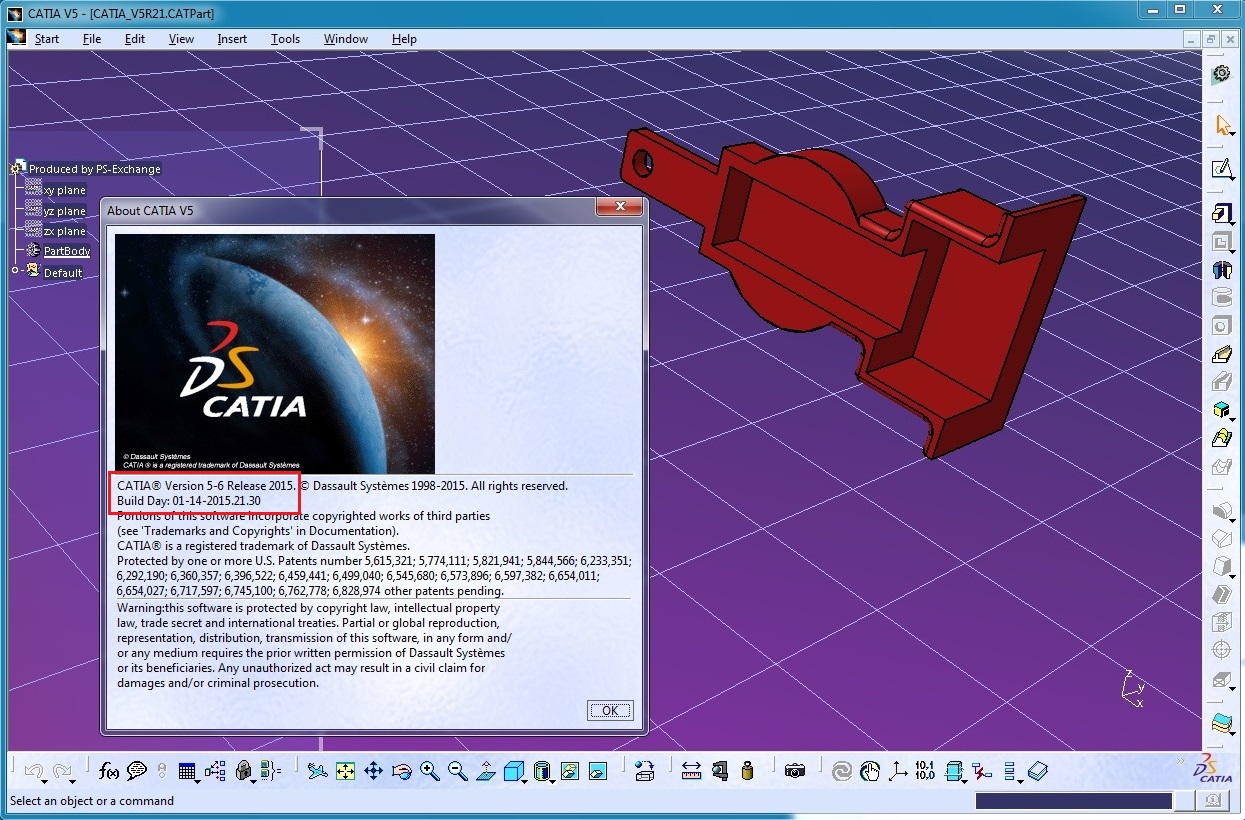The height and width of the screenshot is (820, 1245).
Task: Activate the Pan view tool
Action: pyautogui.click(x=373, y=771)
